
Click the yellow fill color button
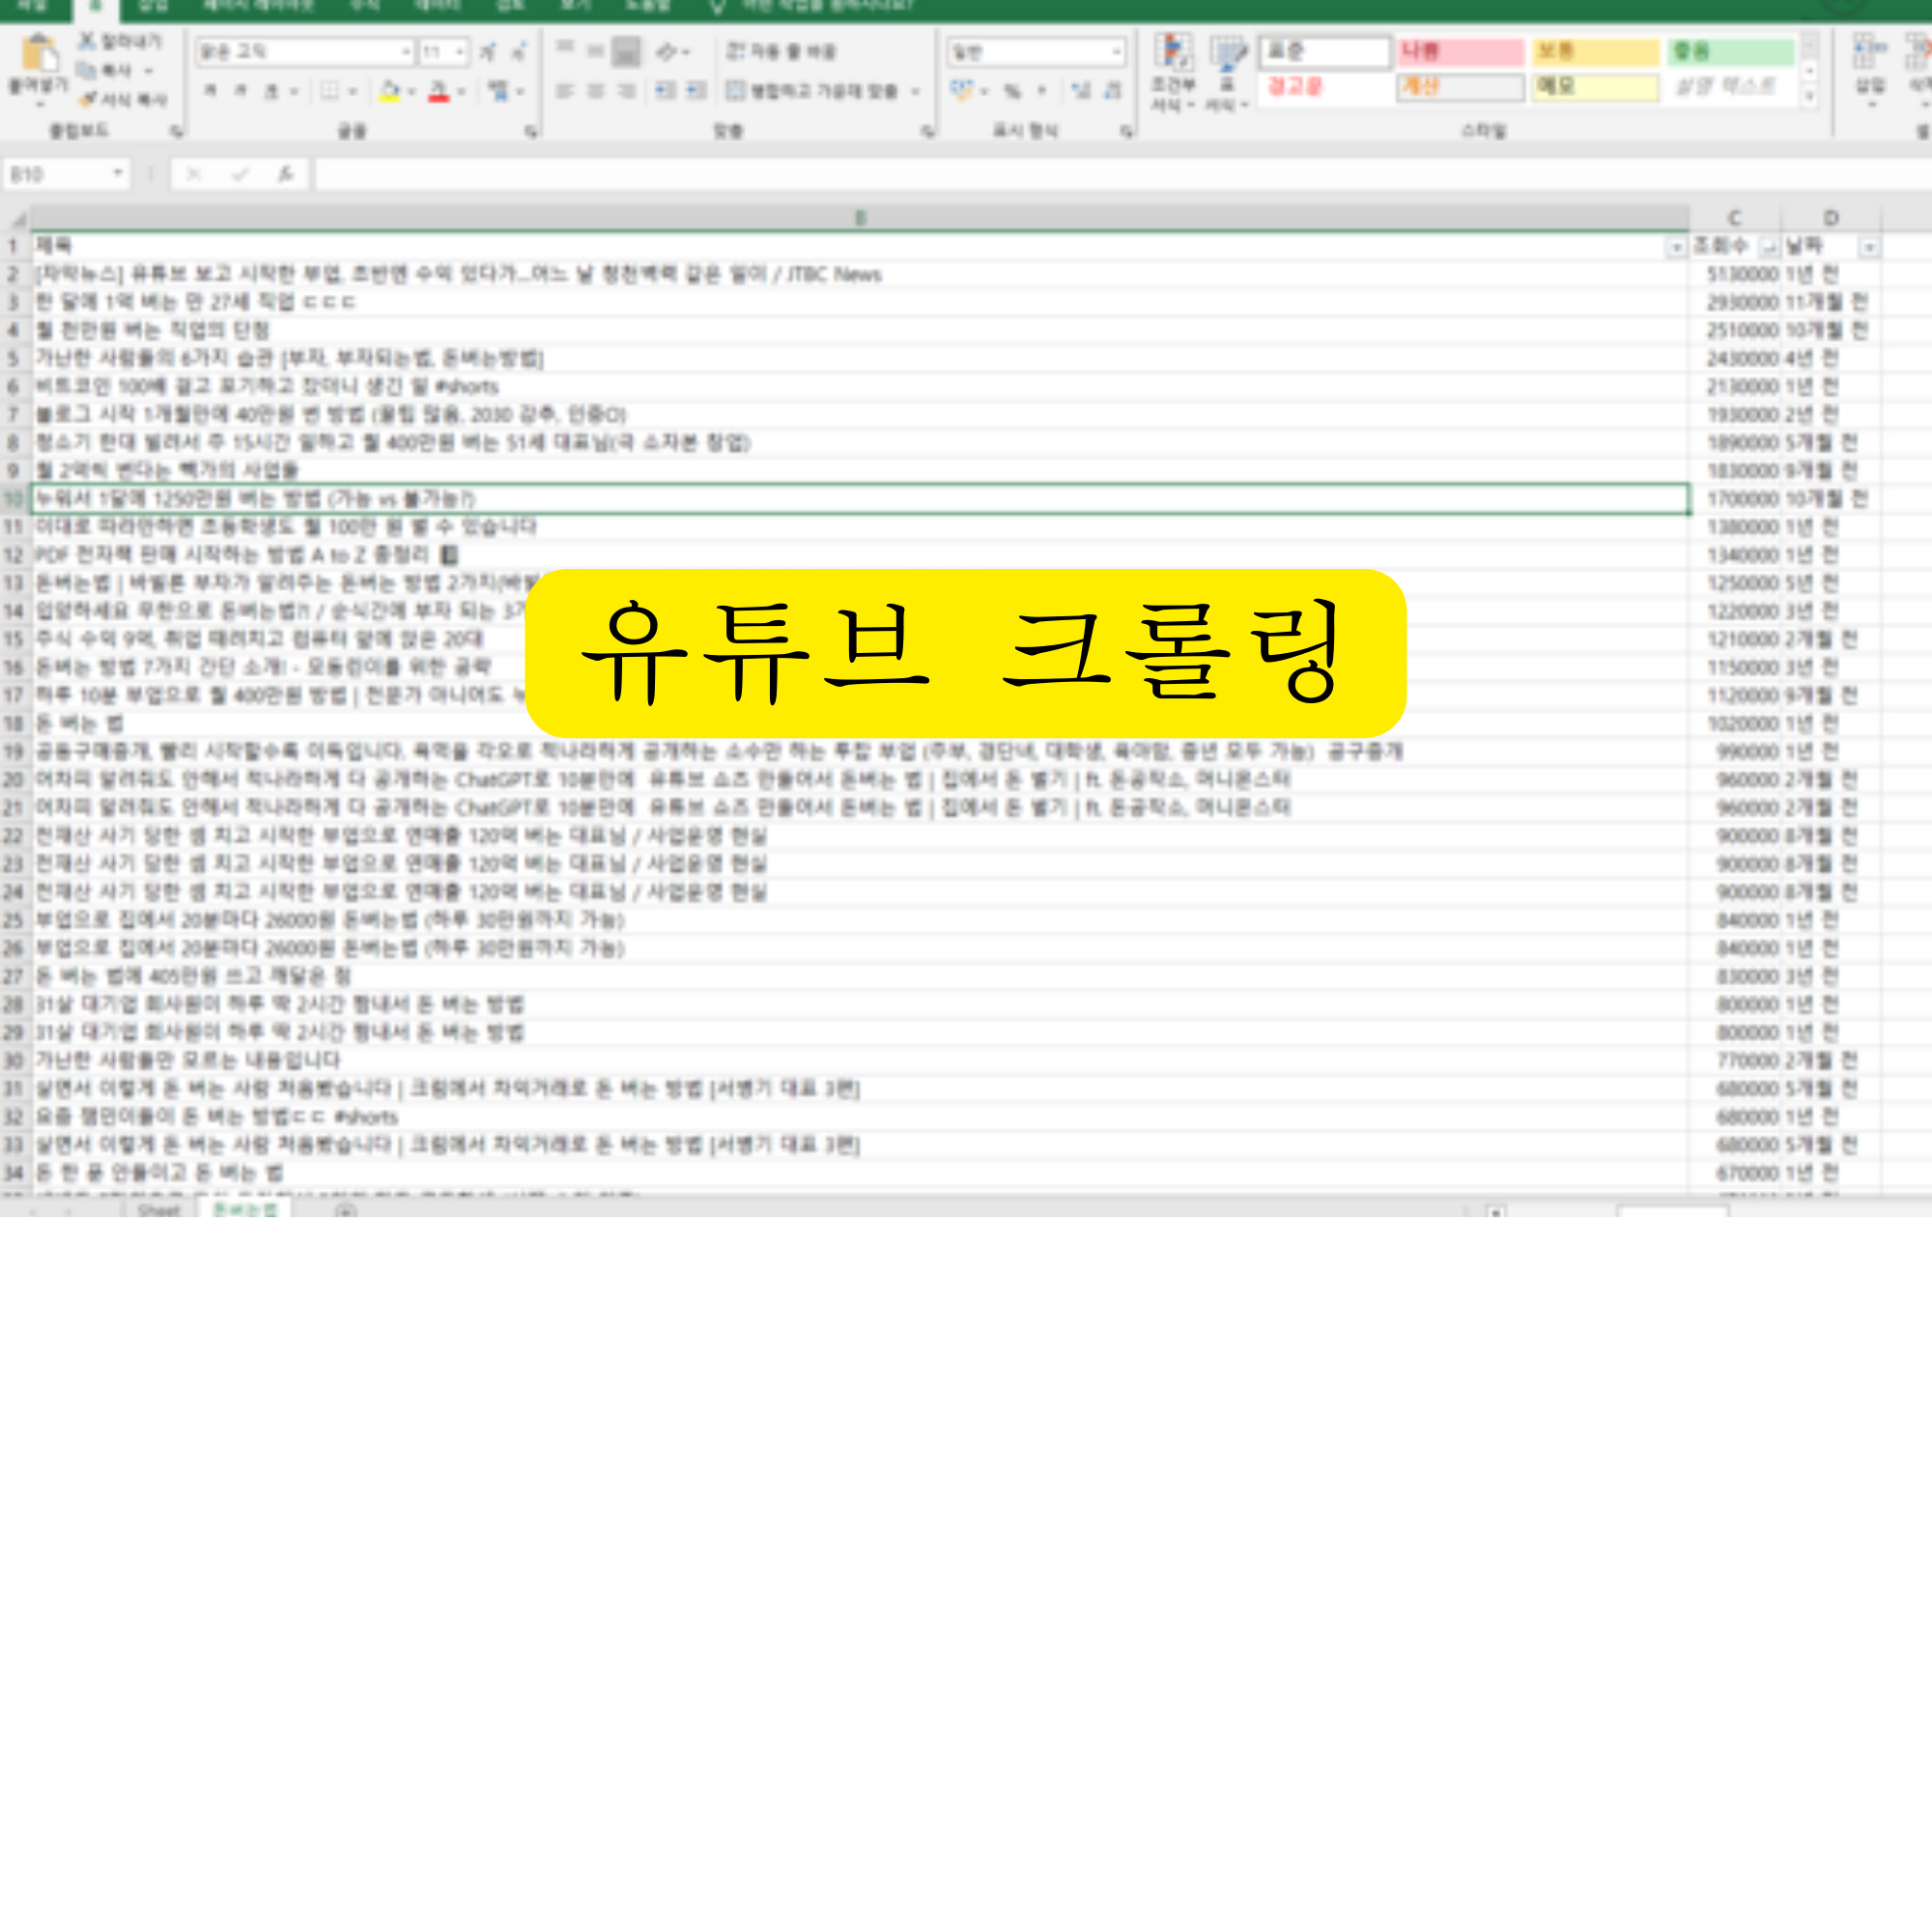click(390, 91)
